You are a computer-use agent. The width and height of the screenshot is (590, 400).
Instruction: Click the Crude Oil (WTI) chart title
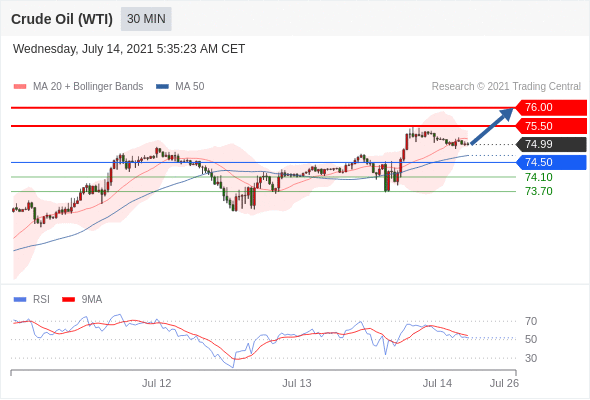(x=62, y=19)
